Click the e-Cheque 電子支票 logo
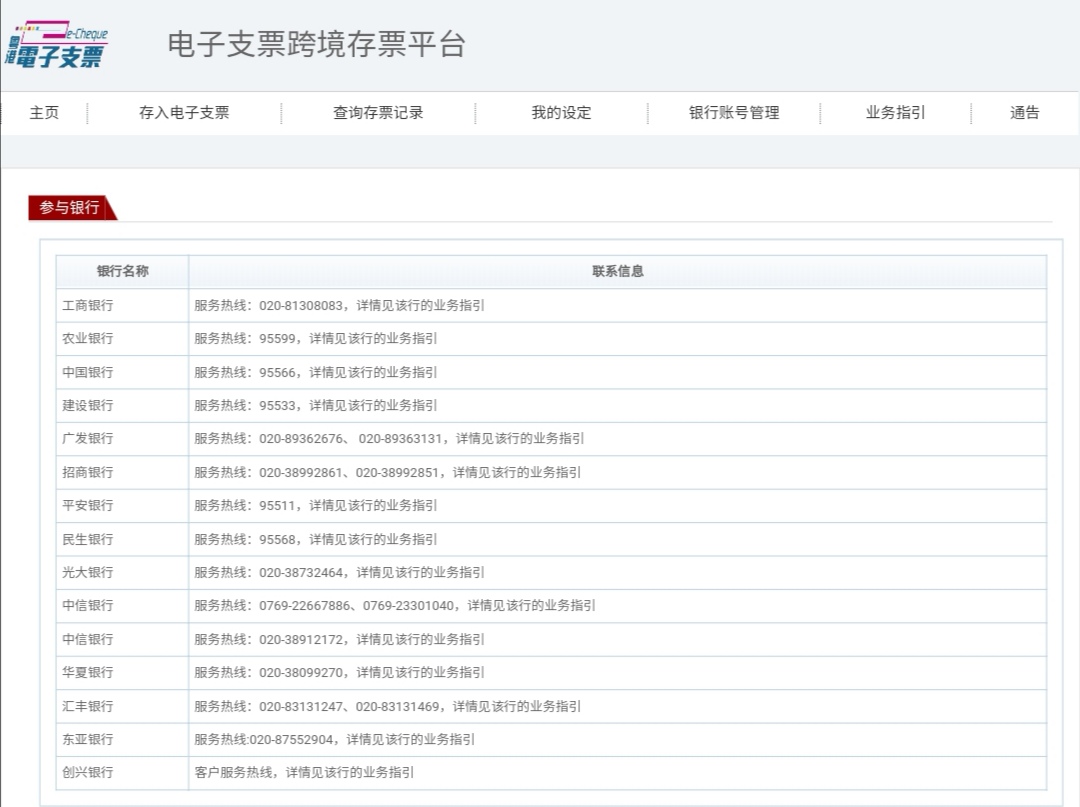 pyautogui.click(x=56, y=45)
